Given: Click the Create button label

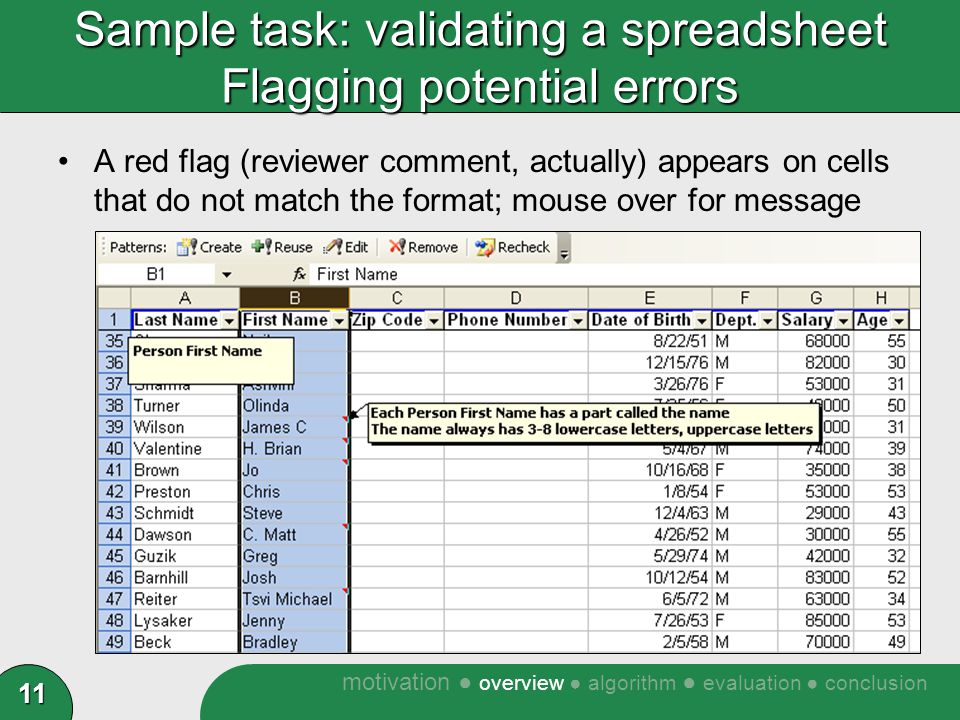Looking at the screenshot, I should [220, 247].
